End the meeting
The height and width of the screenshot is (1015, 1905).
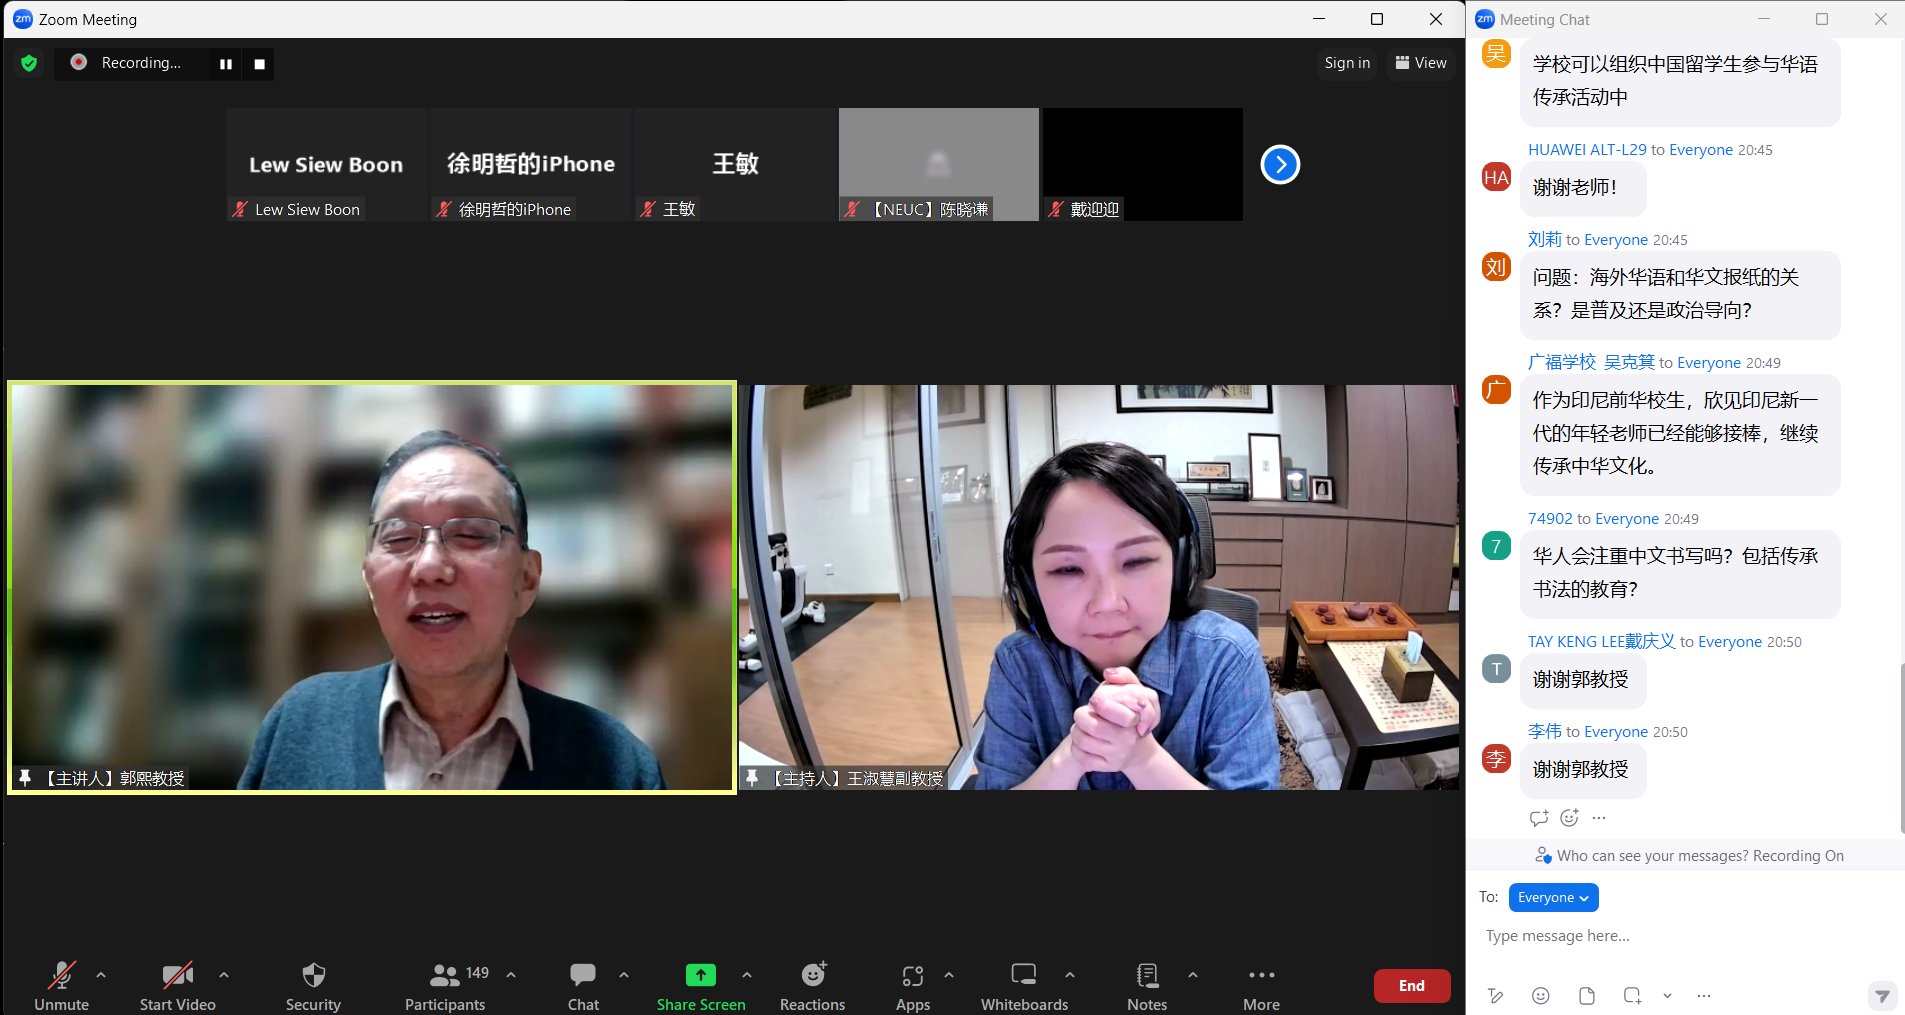[x=1412, y=986]
